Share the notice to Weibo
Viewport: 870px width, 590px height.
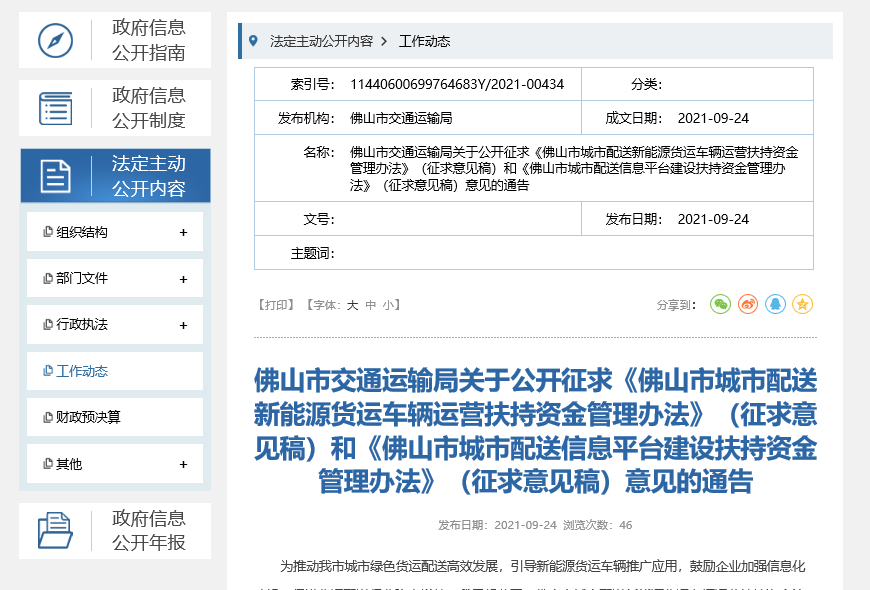[x=747, y=303]
